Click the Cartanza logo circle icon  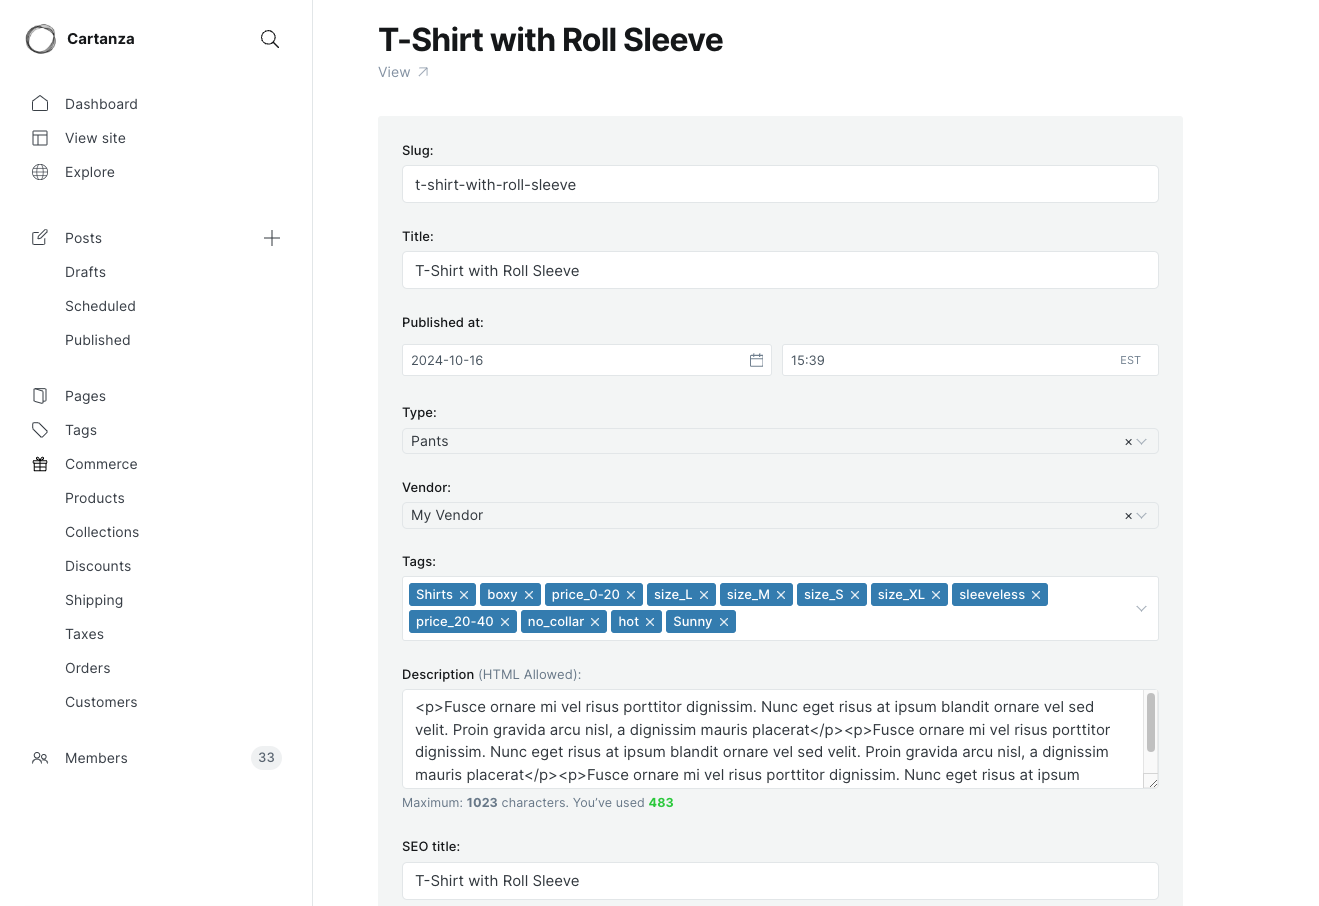[x=41, y=39]
